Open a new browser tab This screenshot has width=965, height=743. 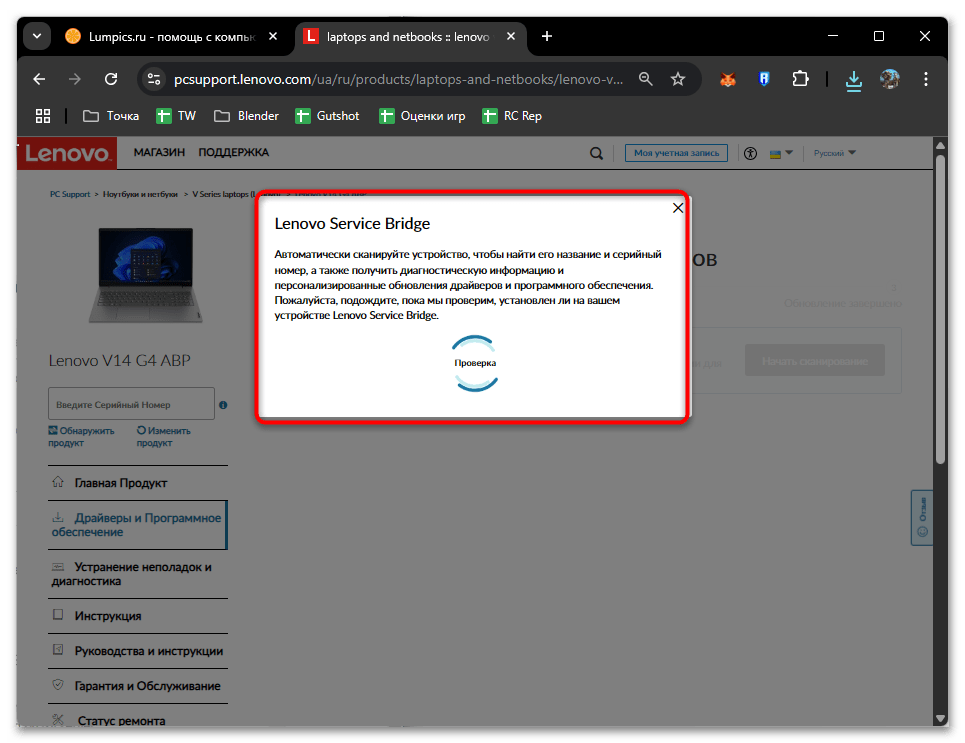(x=547, y=36)
